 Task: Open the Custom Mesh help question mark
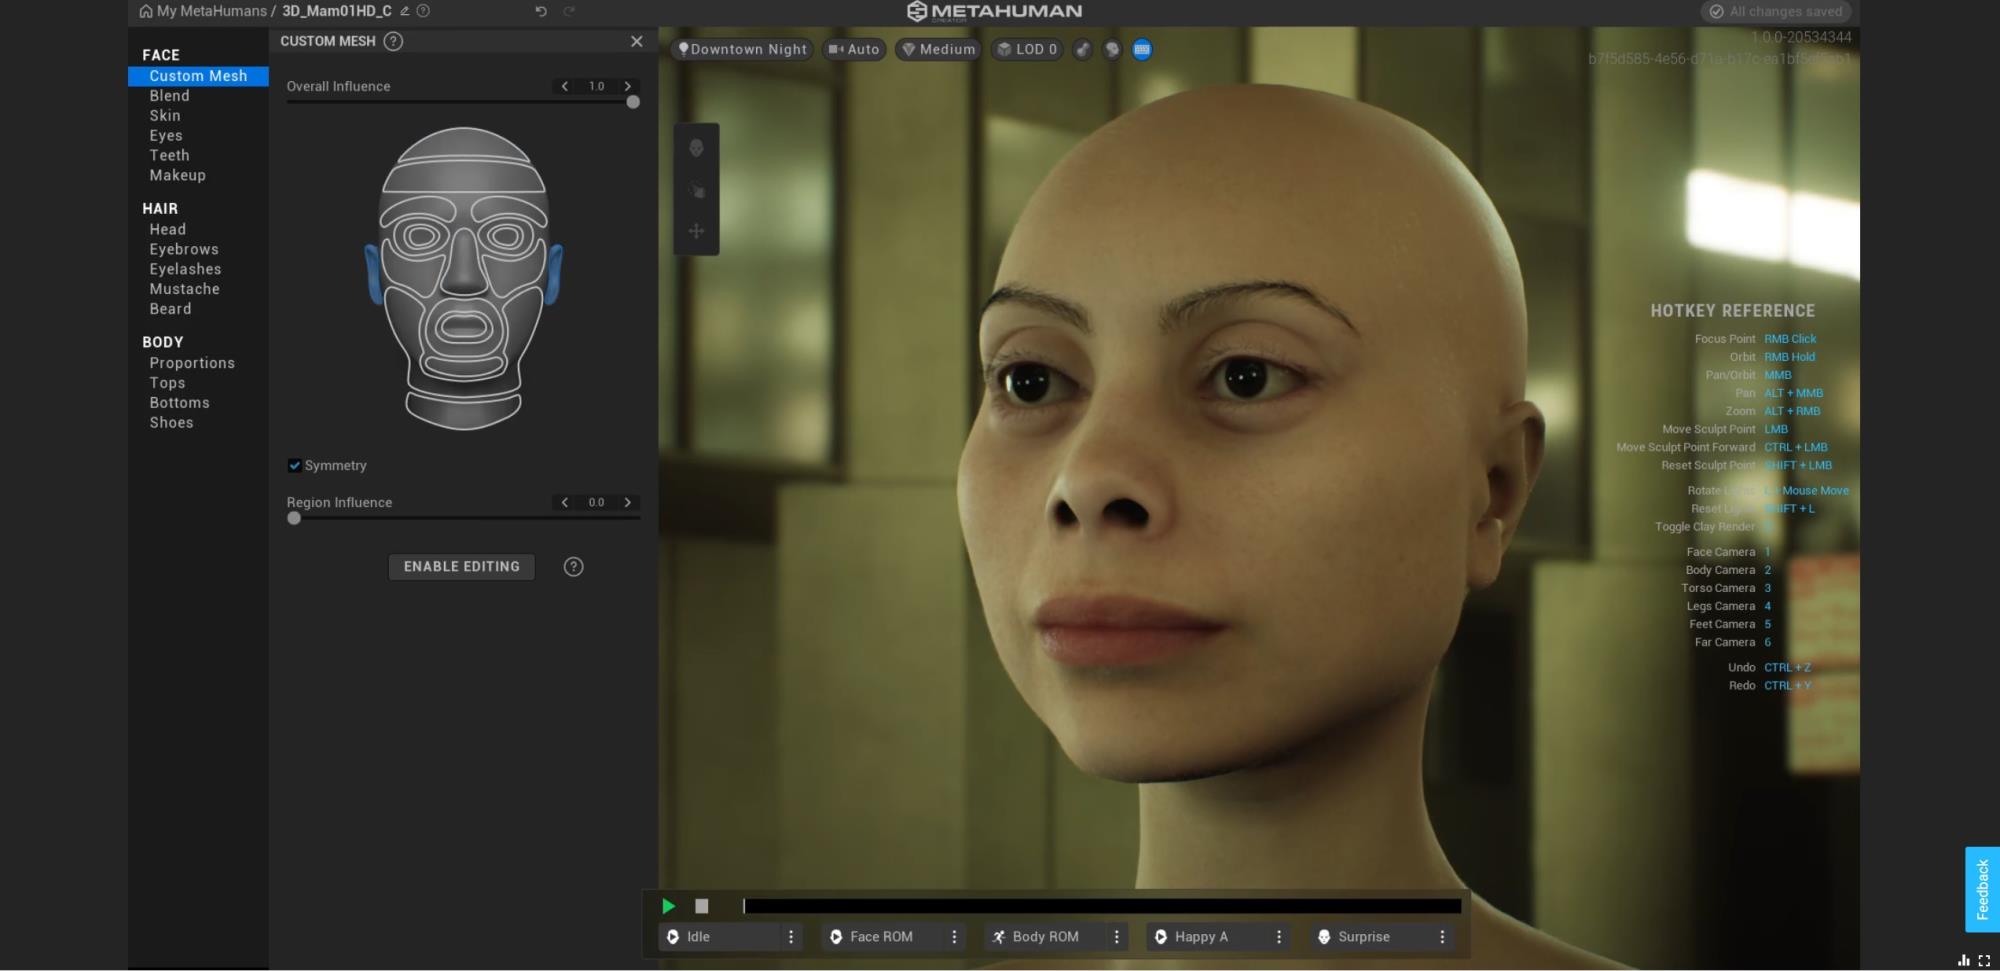[394, 41]
